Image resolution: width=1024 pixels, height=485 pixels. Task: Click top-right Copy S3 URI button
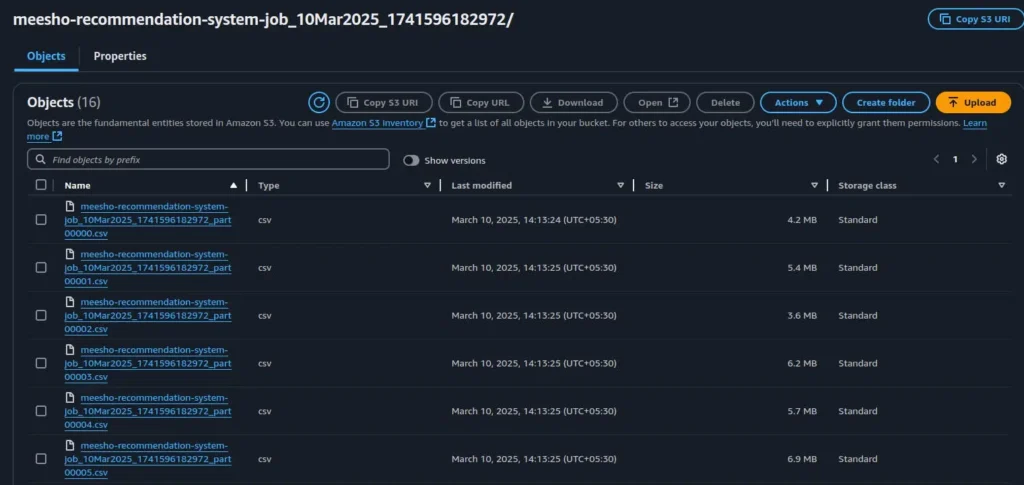(976, 19)
